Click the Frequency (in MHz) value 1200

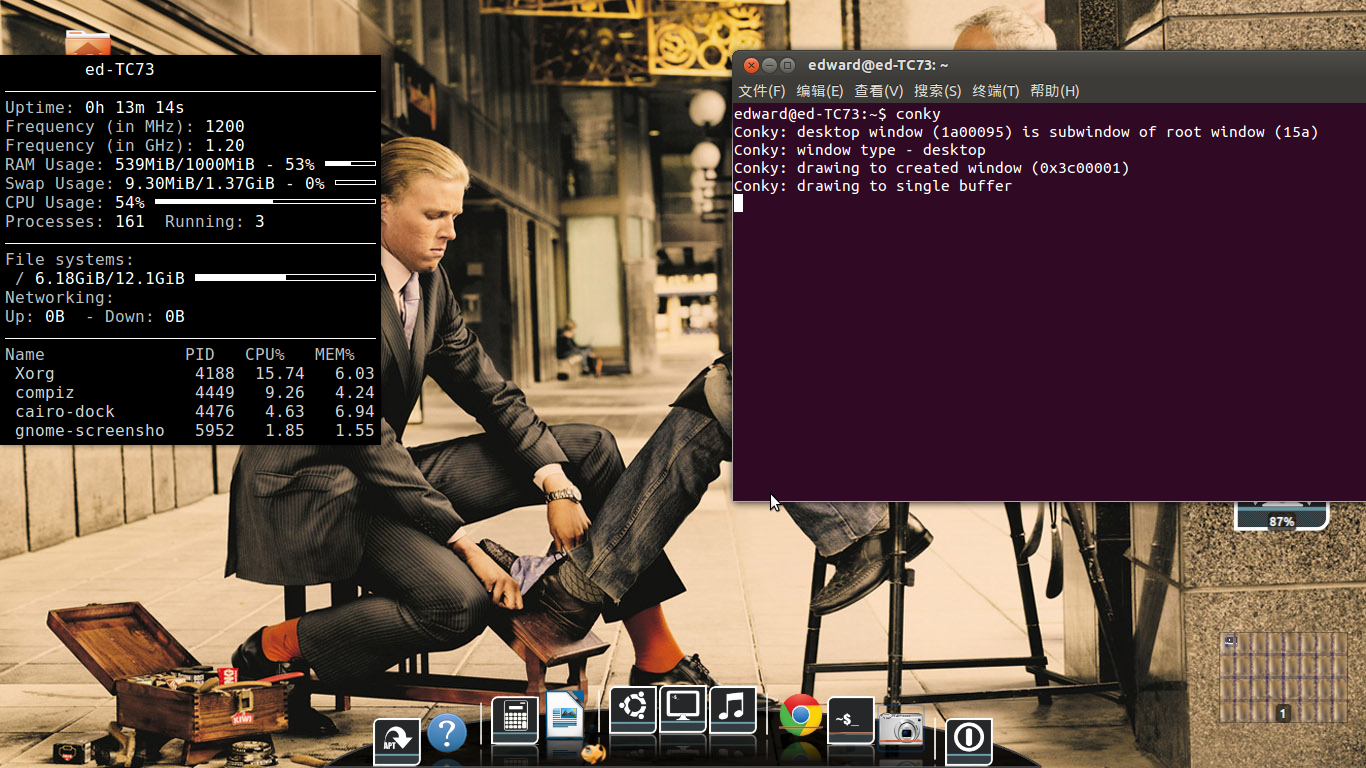coord(225,127)
